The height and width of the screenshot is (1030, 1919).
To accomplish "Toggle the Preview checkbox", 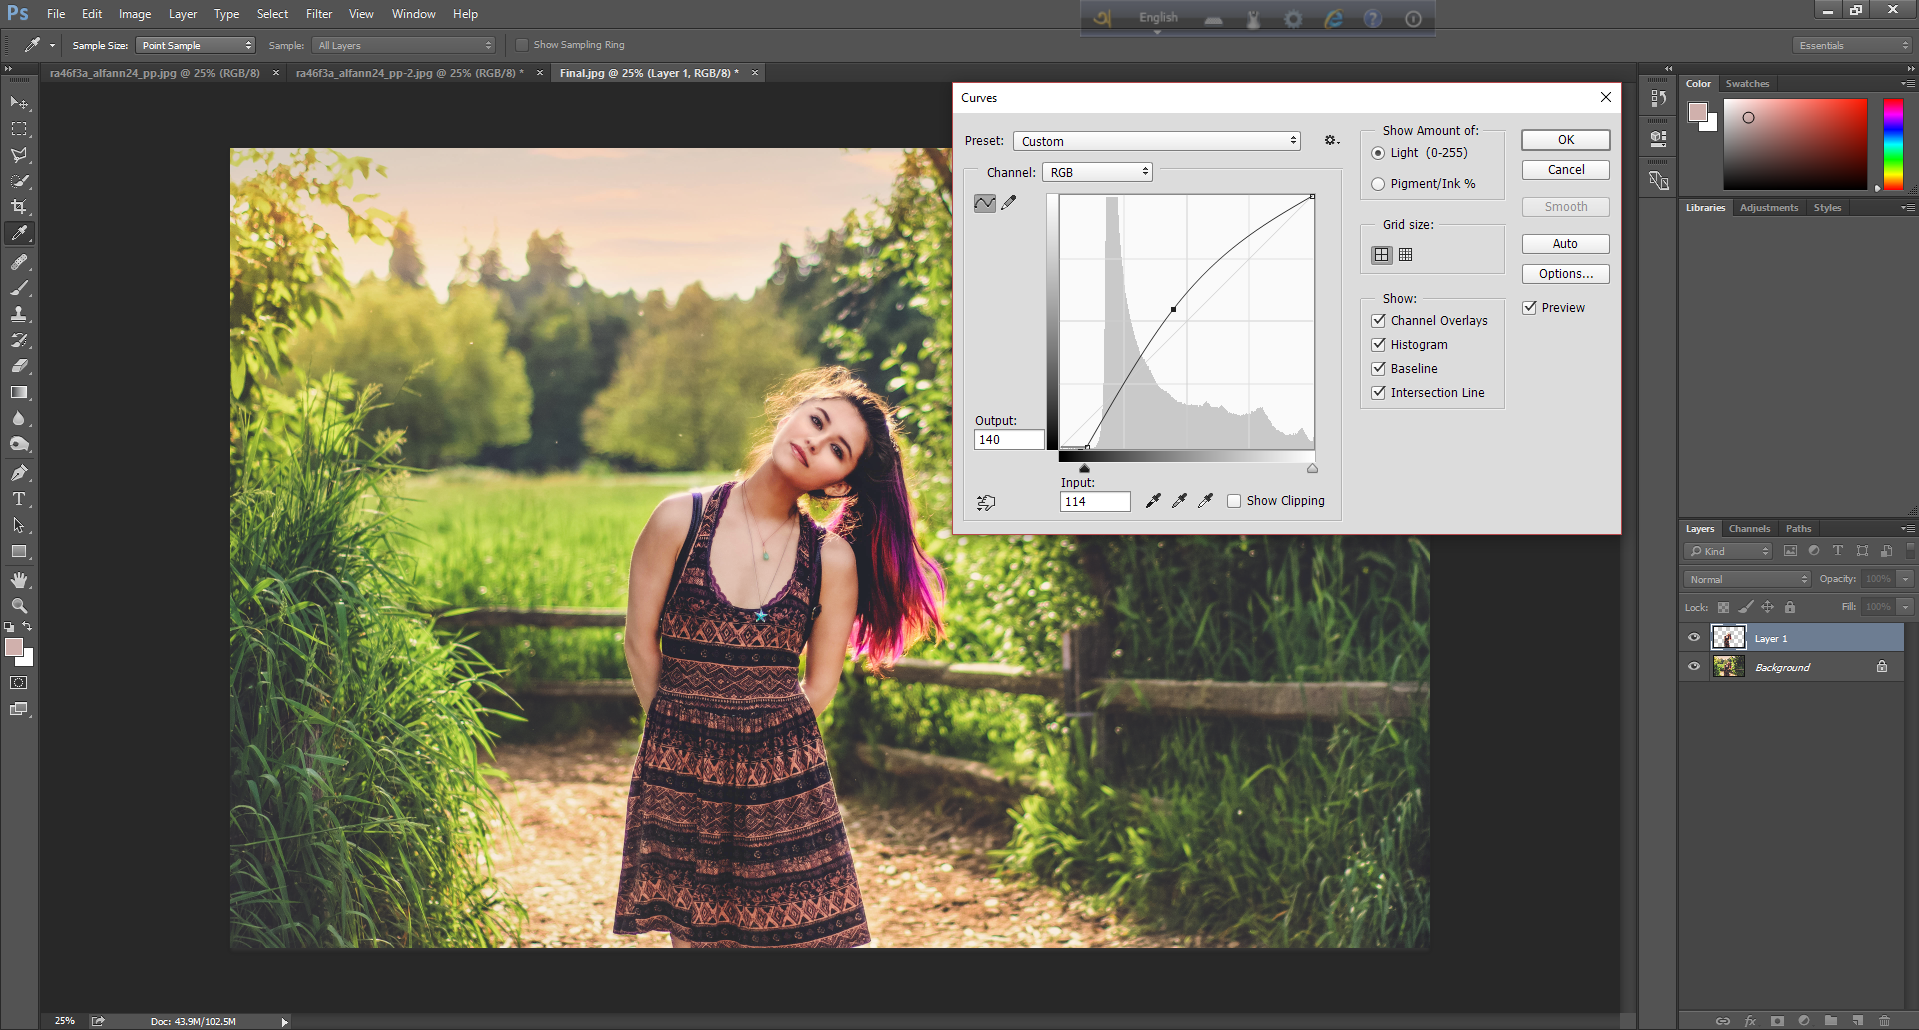I will (1529, 307).
